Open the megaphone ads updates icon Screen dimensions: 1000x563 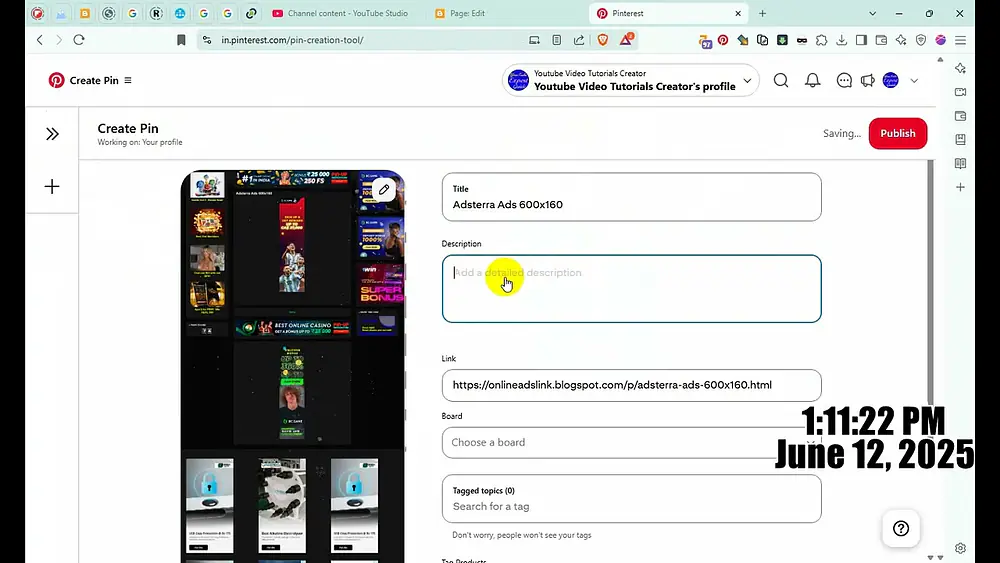tap(867, 80)
